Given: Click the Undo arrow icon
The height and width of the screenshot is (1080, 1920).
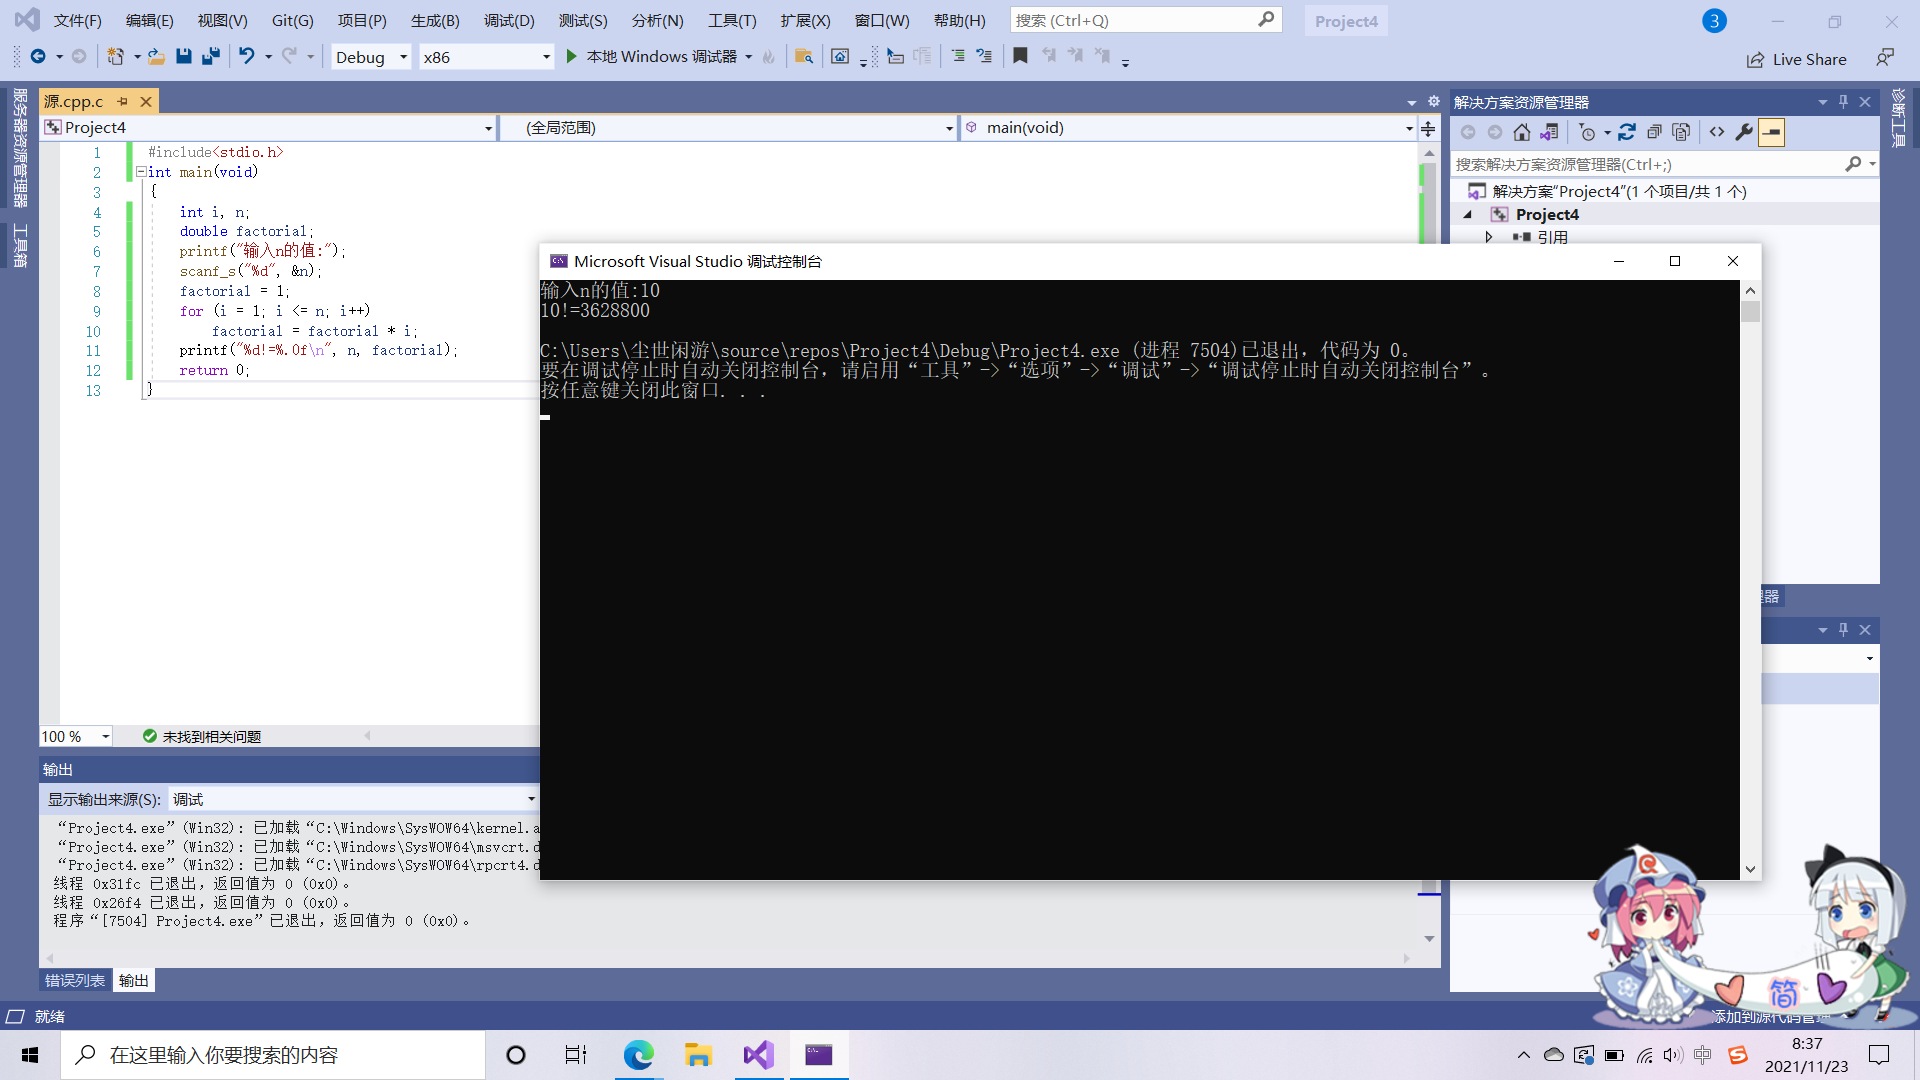Looking at the screenshot, I should [x=246, y=57].
